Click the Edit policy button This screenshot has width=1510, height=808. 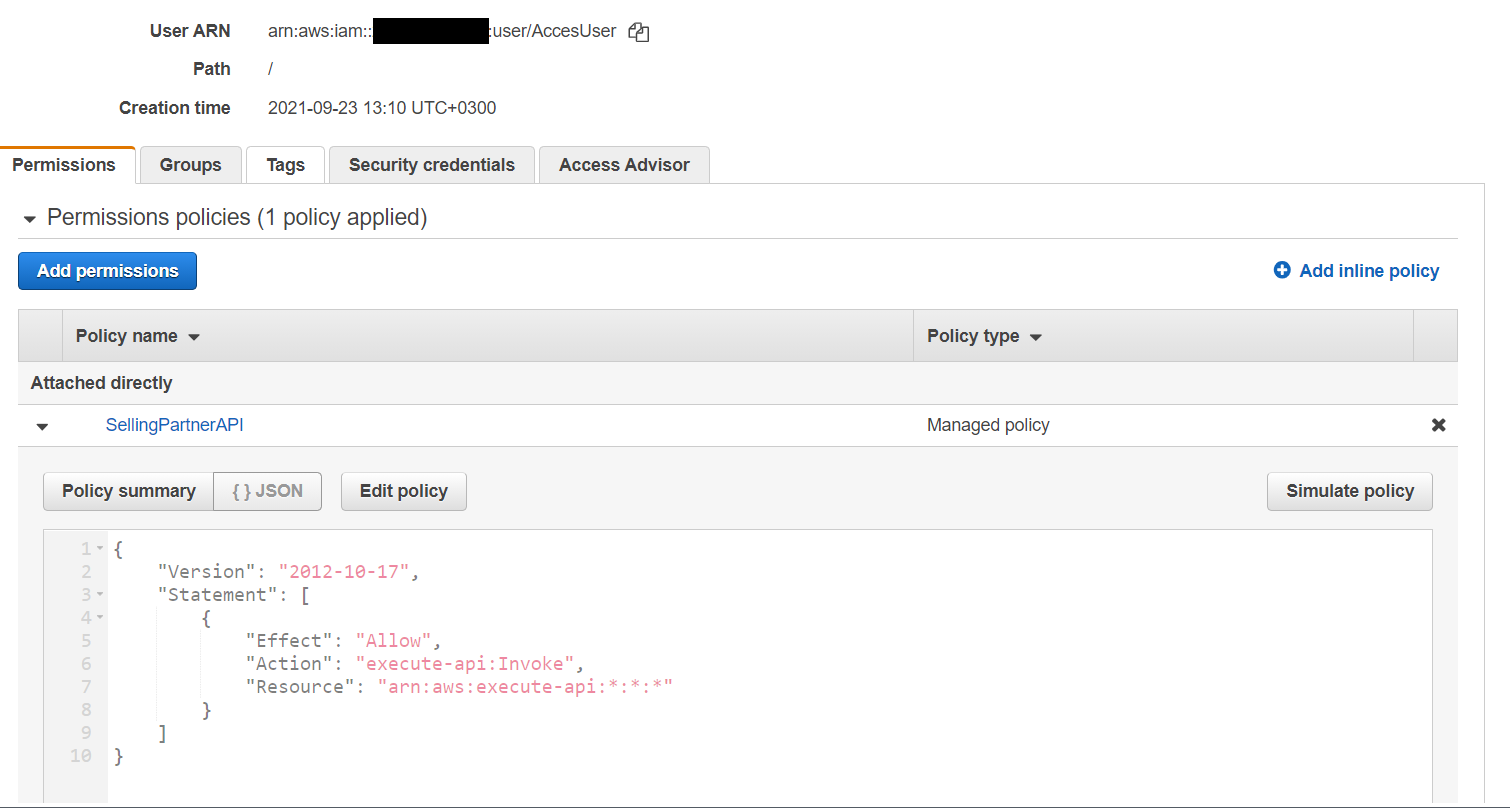click(403, 491)
